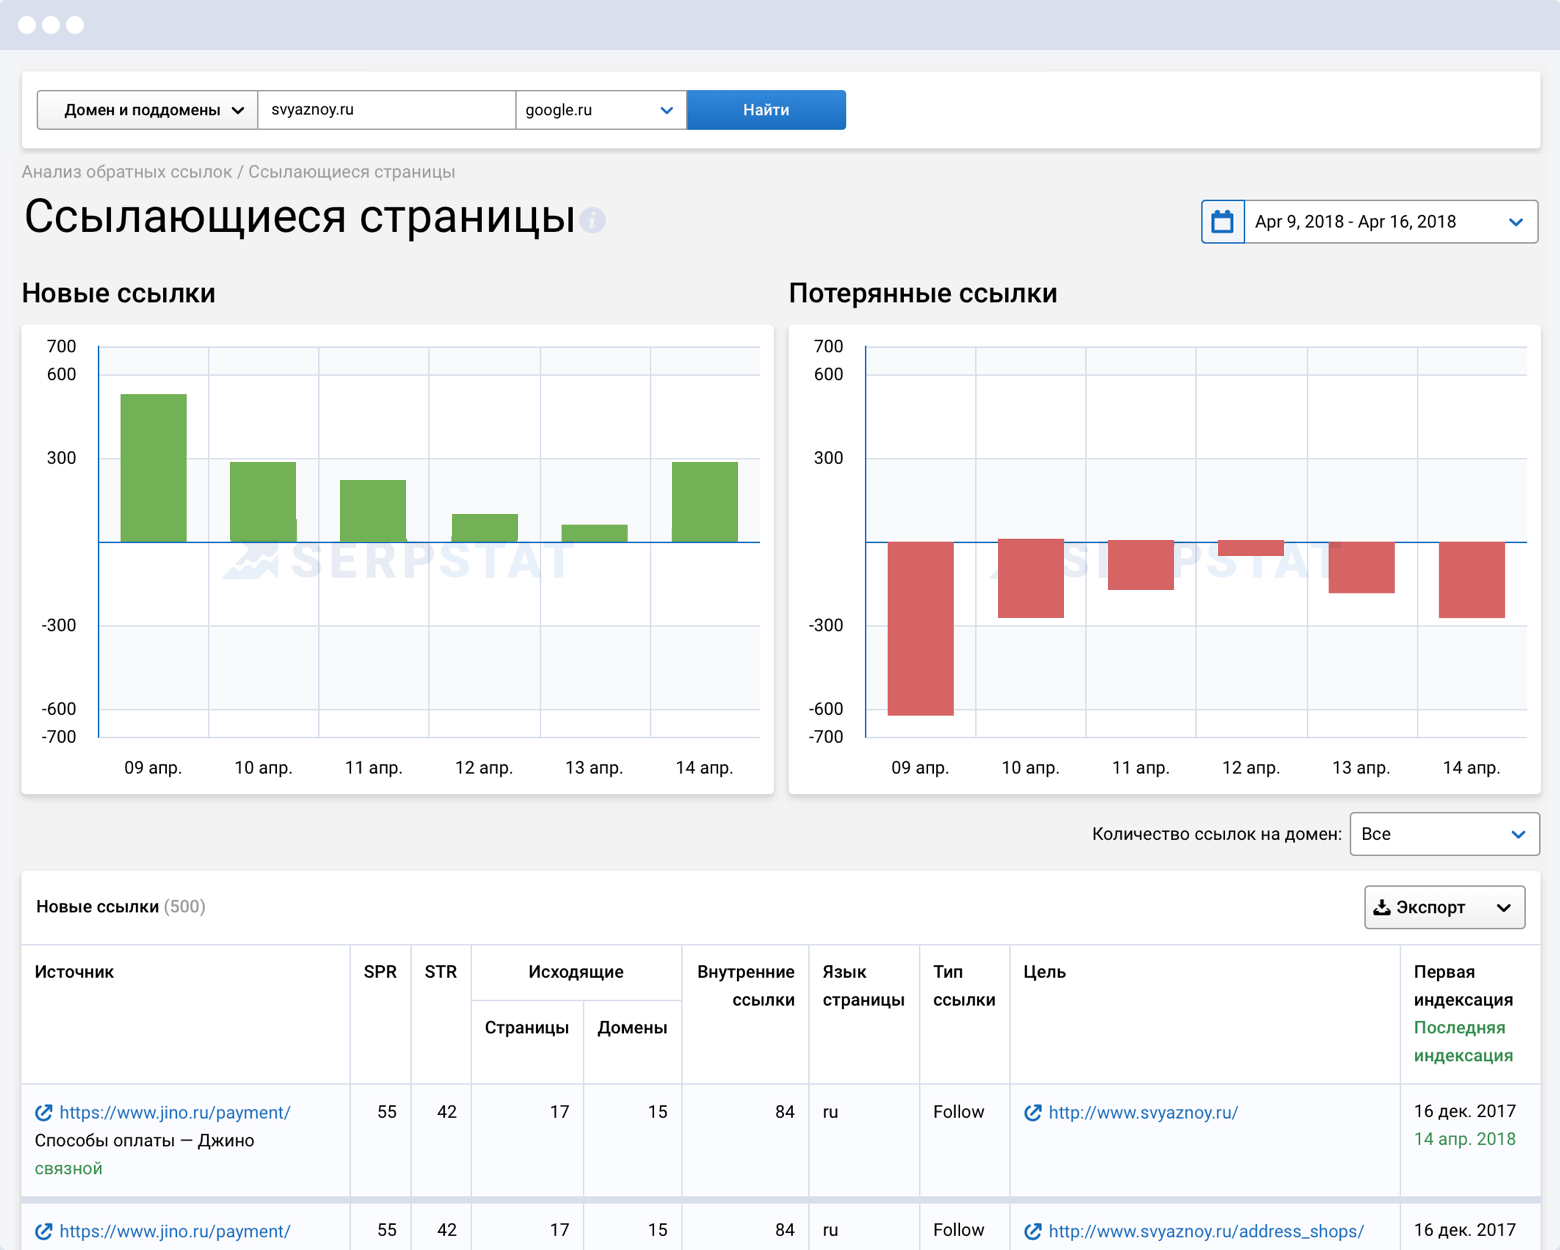Click in the svyaznoy.ru domain input field
The image size is (1560, 1250).
pos(386,110)
